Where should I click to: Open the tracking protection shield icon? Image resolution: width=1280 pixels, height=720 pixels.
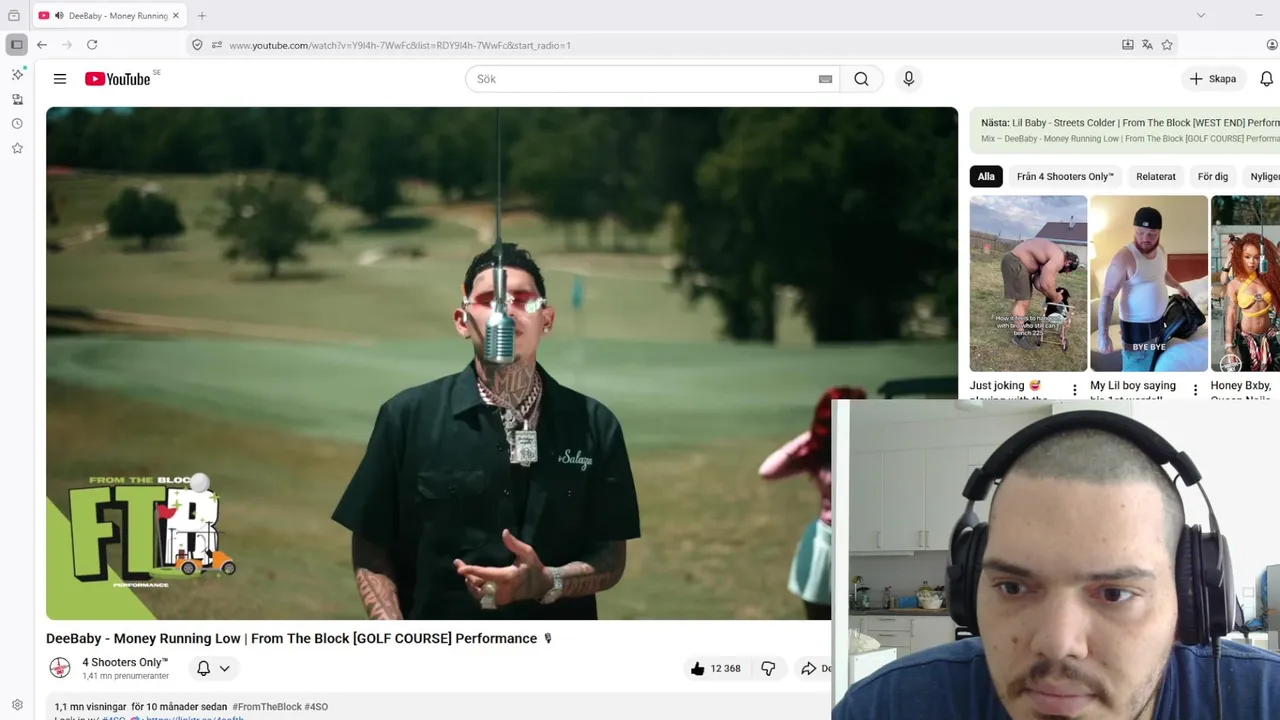(197, 45)
